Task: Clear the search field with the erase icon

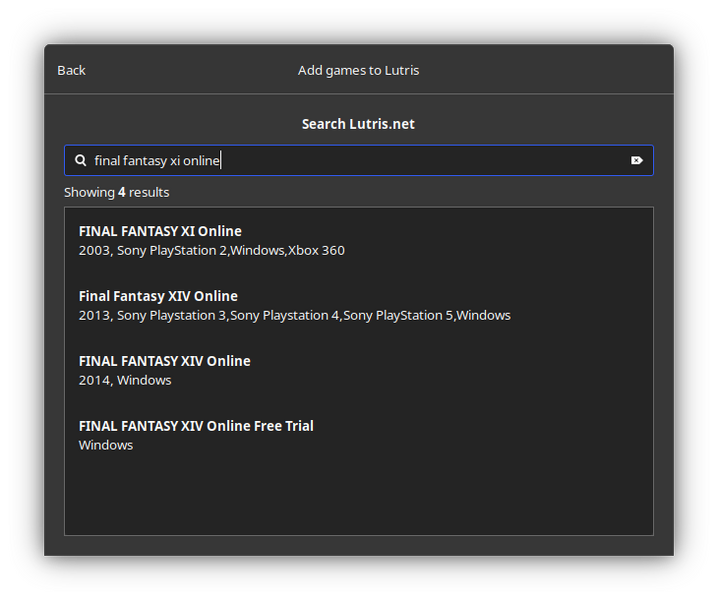Action: (x=636, y=160)
